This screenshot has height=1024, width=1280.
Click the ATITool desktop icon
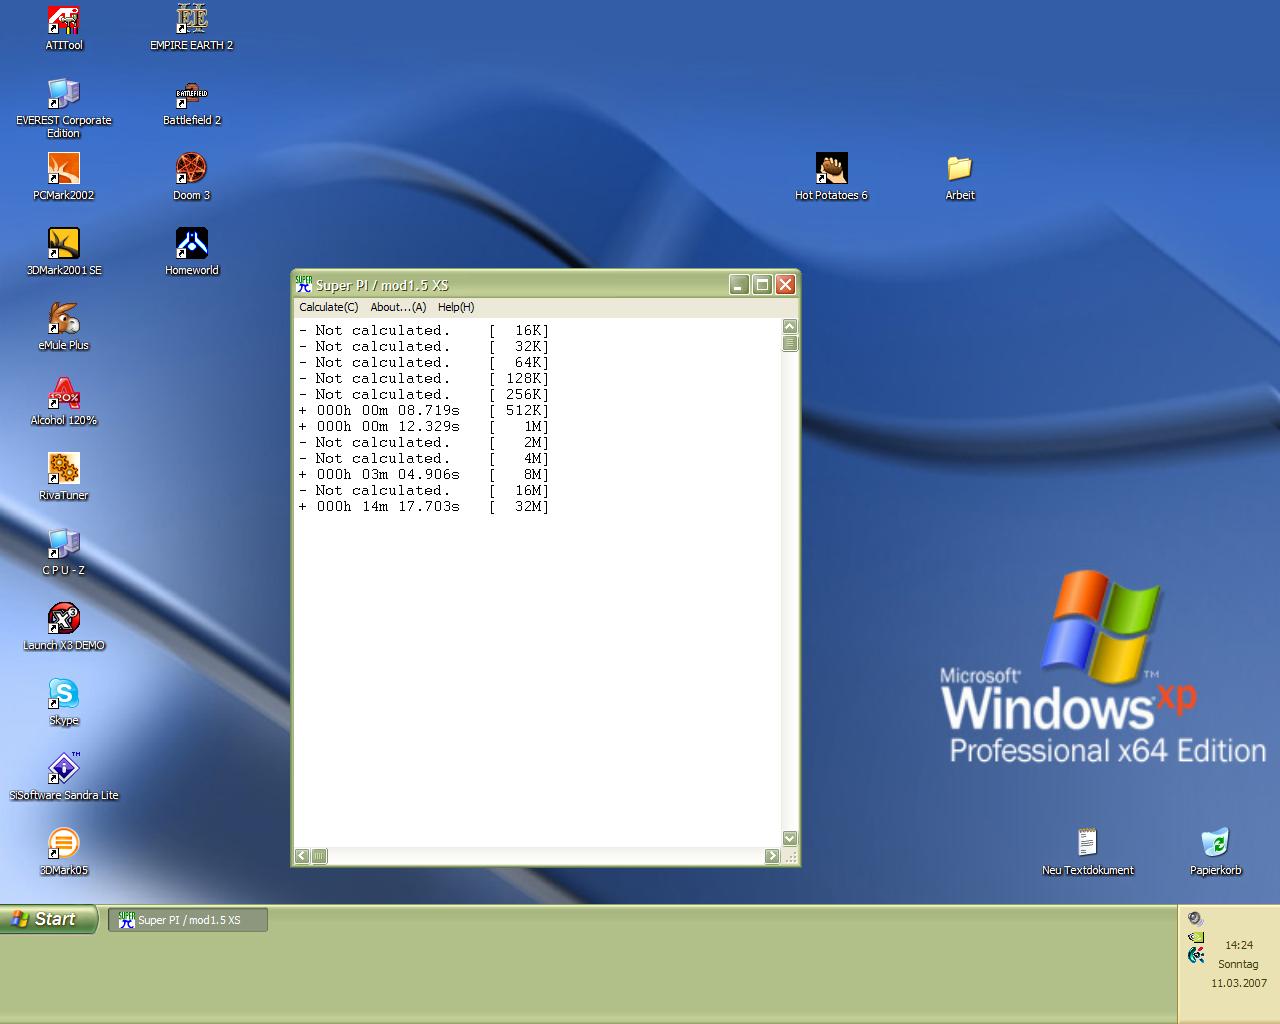click(64, 20)
